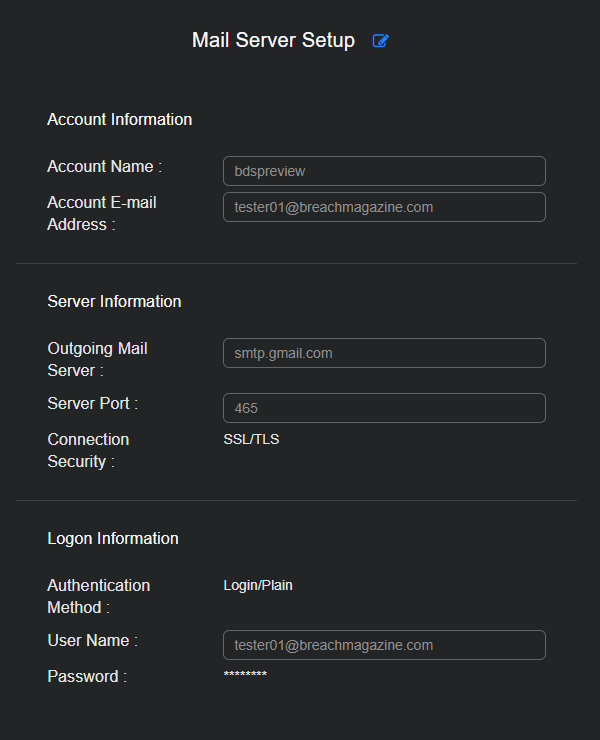Focus the Account E-mail Address input box
Screen dimensions: 600x740
(384, 207)
